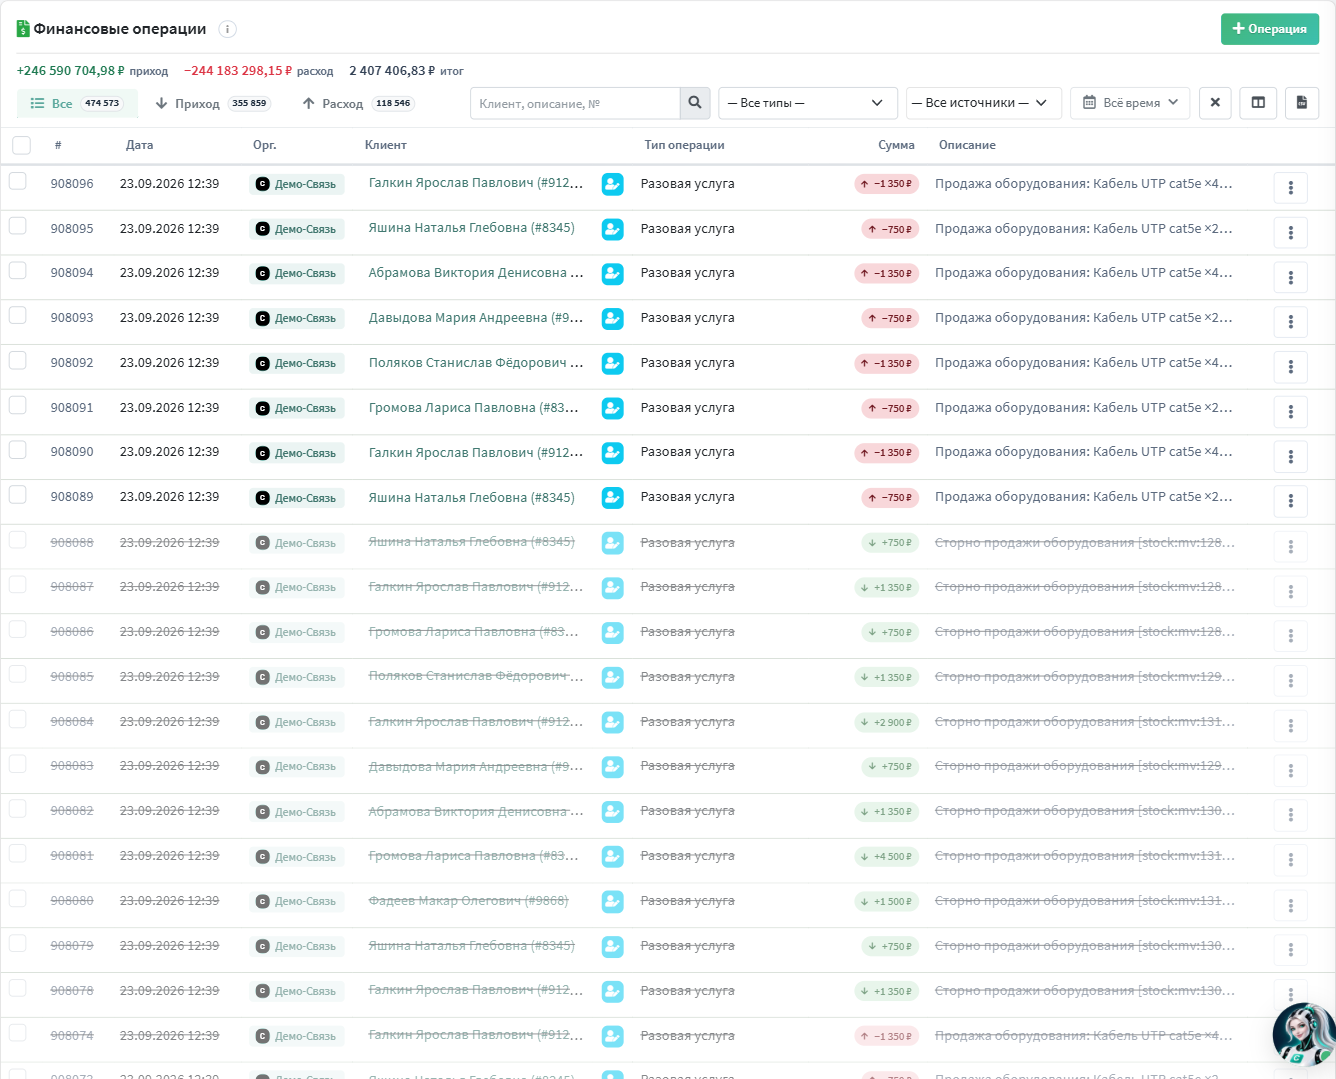Tick the select-all checkbox in the table header
The height and width of the screenshot is (1079, 1336).
tap(21, 145)
